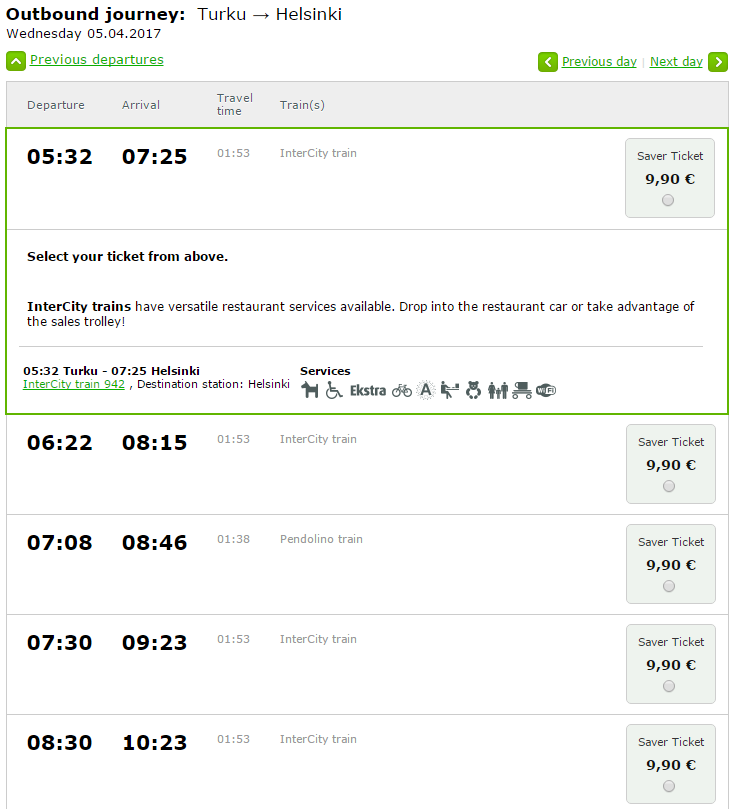Click the pet-friendly dog service icon
Image resolution: width=743 pixels, height=809 pixels.
[309, 390]
